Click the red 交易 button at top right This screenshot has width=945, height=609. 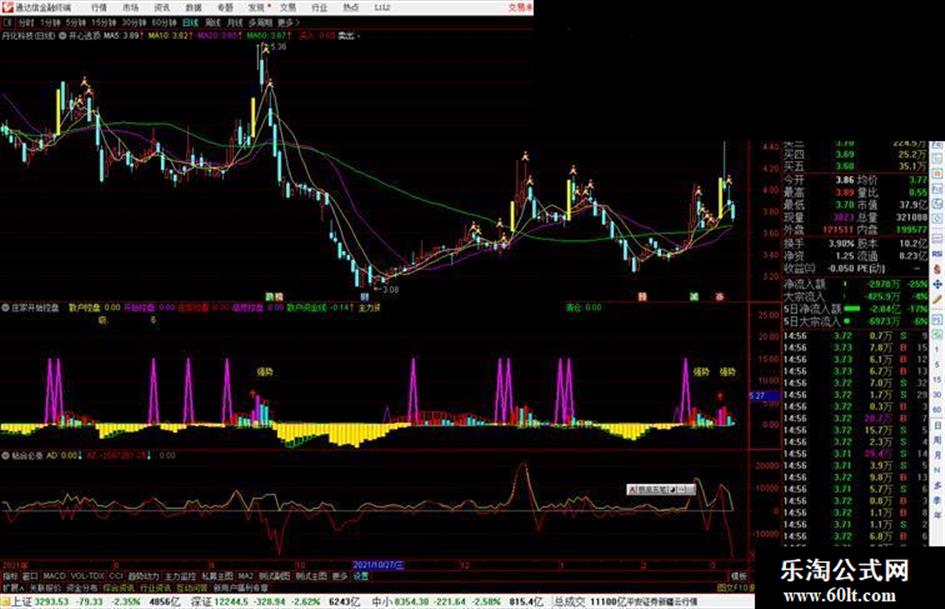519,7
